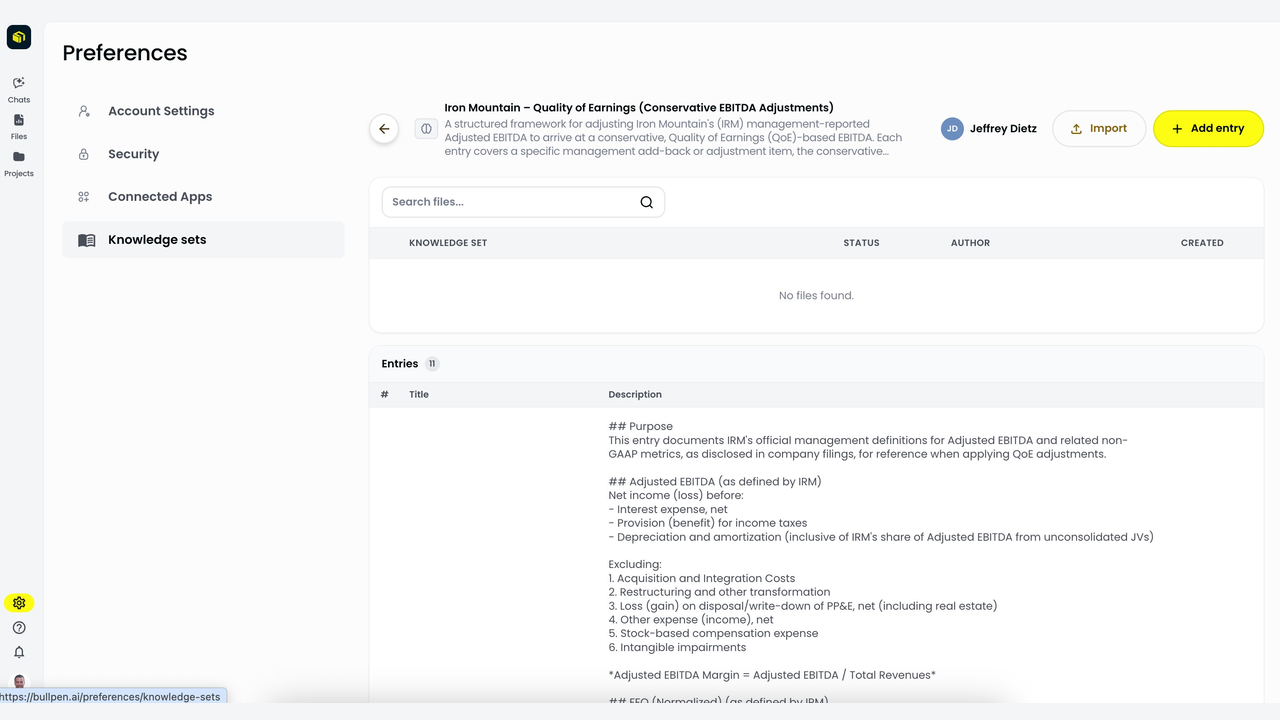
Task: Open the Security preferences section
Action: click(x=203, y=154)
